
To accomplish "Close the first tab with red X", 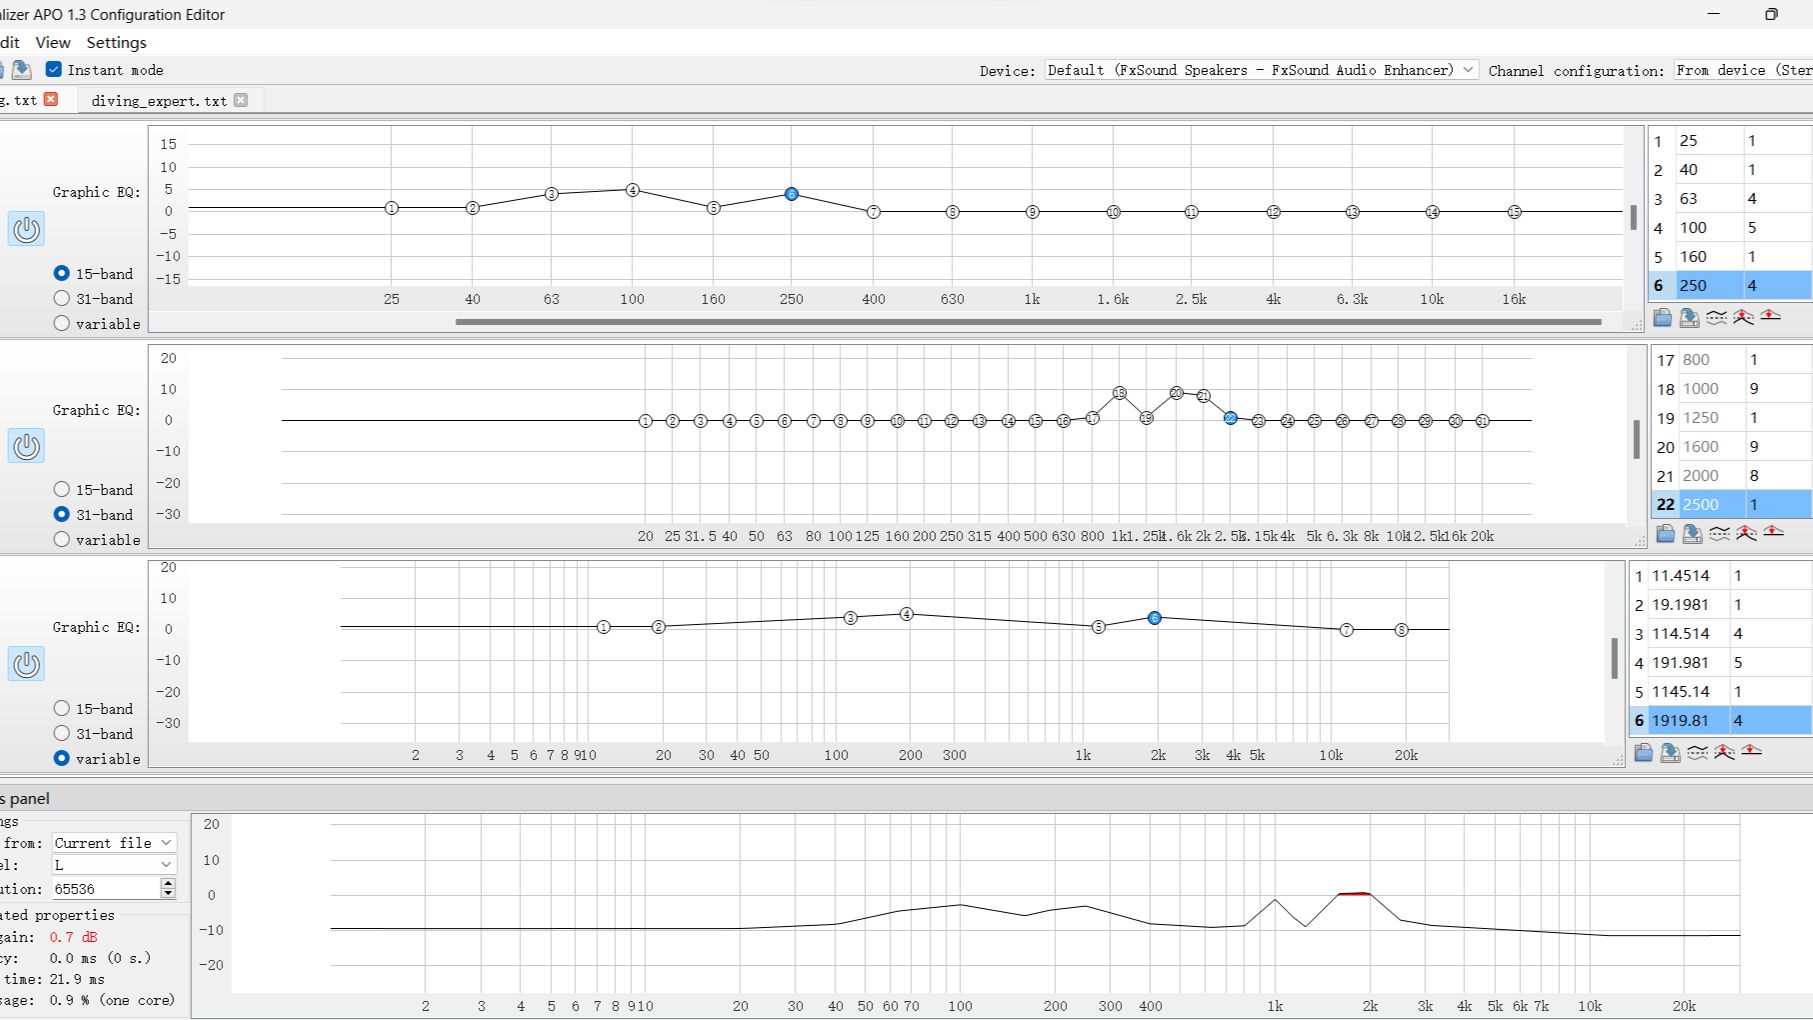I will pos(51,99).
